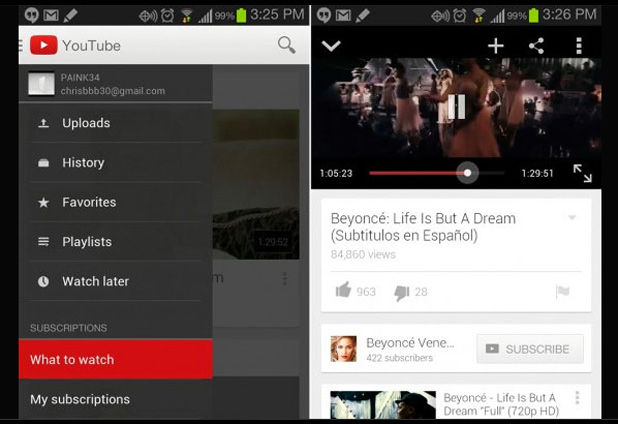Tap the History icon

[x=43, y=163]
